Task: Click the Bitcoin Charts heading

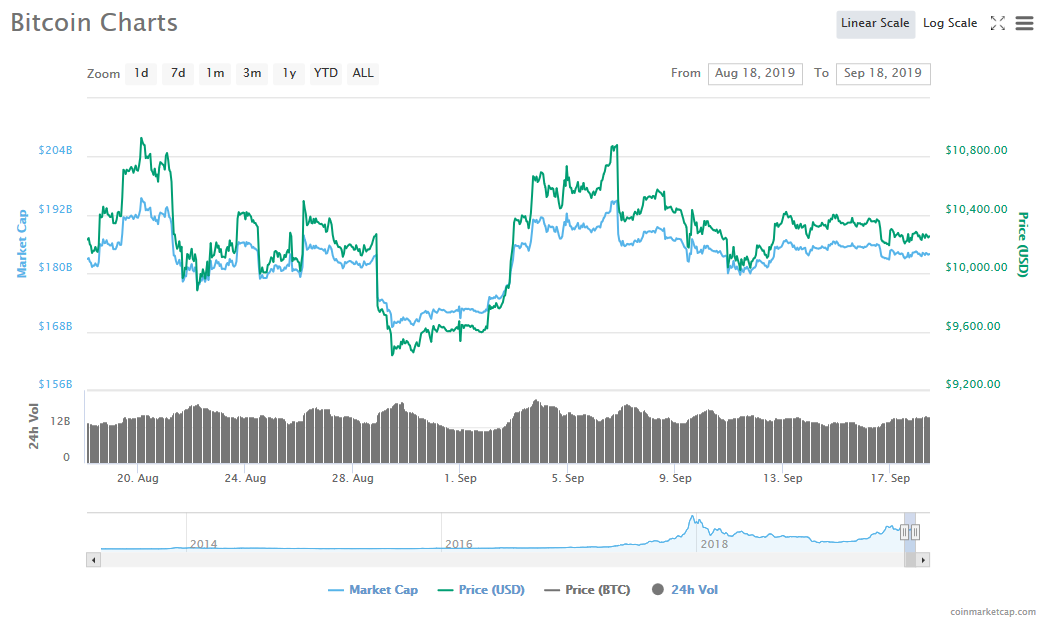Action: tap(94, 23)
